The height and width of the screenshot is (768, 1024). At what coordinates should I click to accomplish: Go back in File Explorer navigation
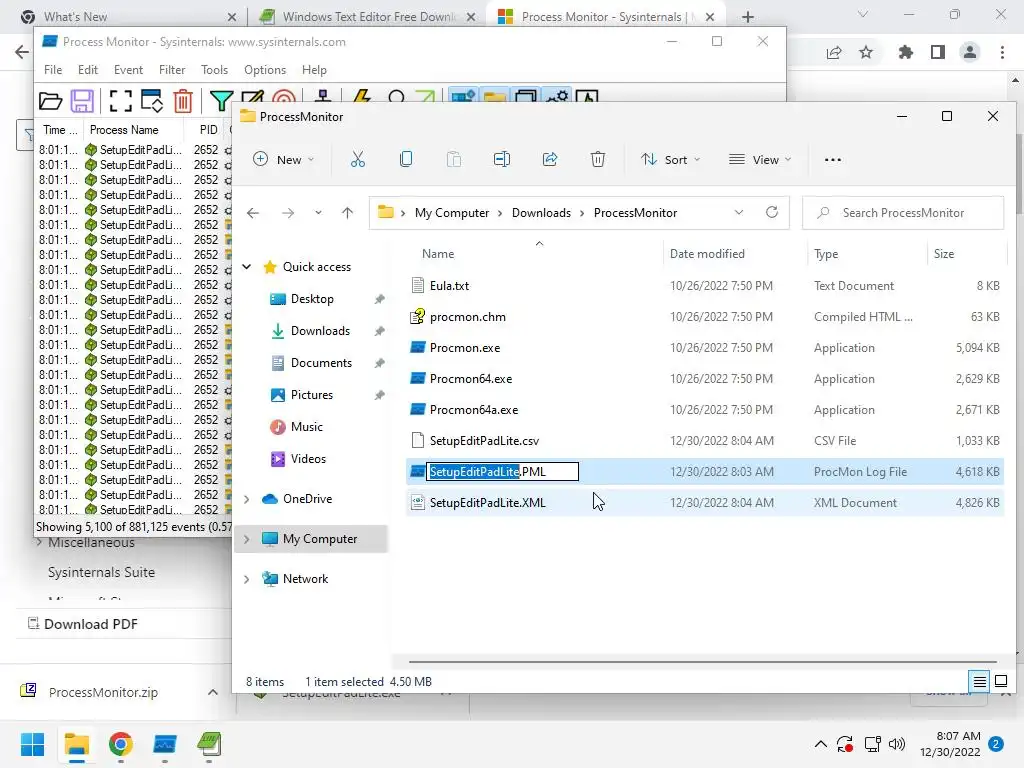click(x=253, y=213)
